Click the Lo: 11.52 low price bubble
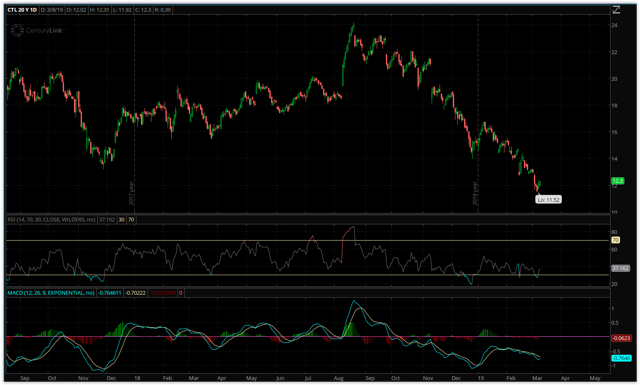 (x=548, y=200)
